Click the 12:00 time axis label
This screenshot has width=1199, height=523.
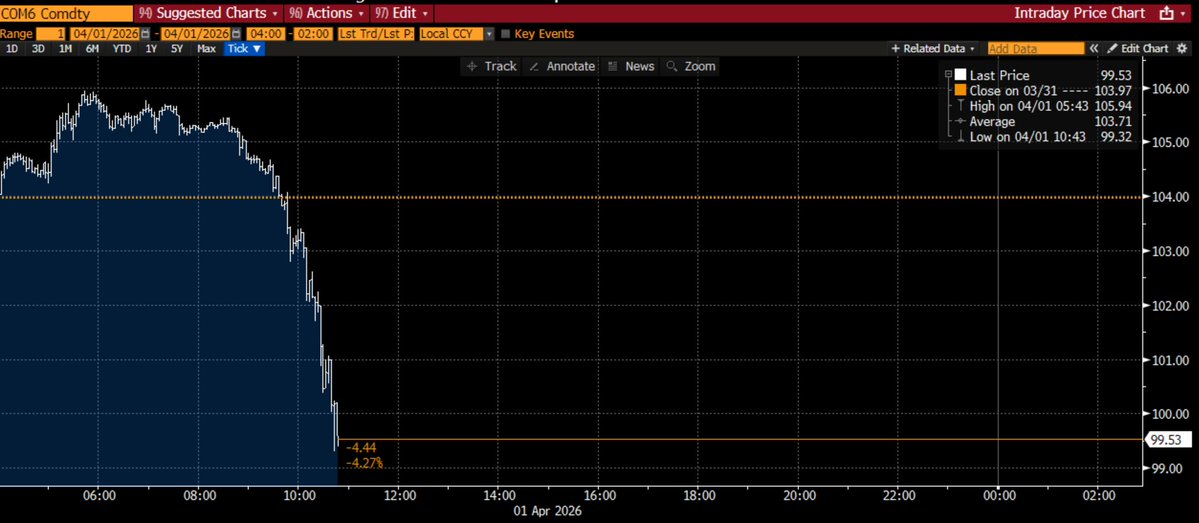coord(398,495)
